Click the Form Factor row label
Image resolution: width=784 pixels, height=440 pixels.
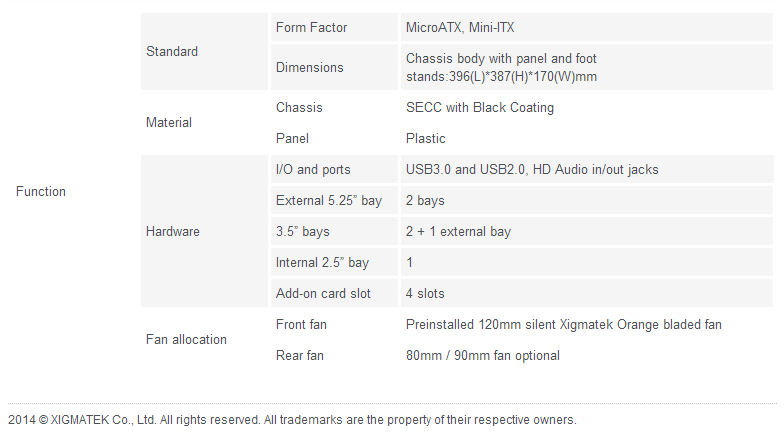311,28
